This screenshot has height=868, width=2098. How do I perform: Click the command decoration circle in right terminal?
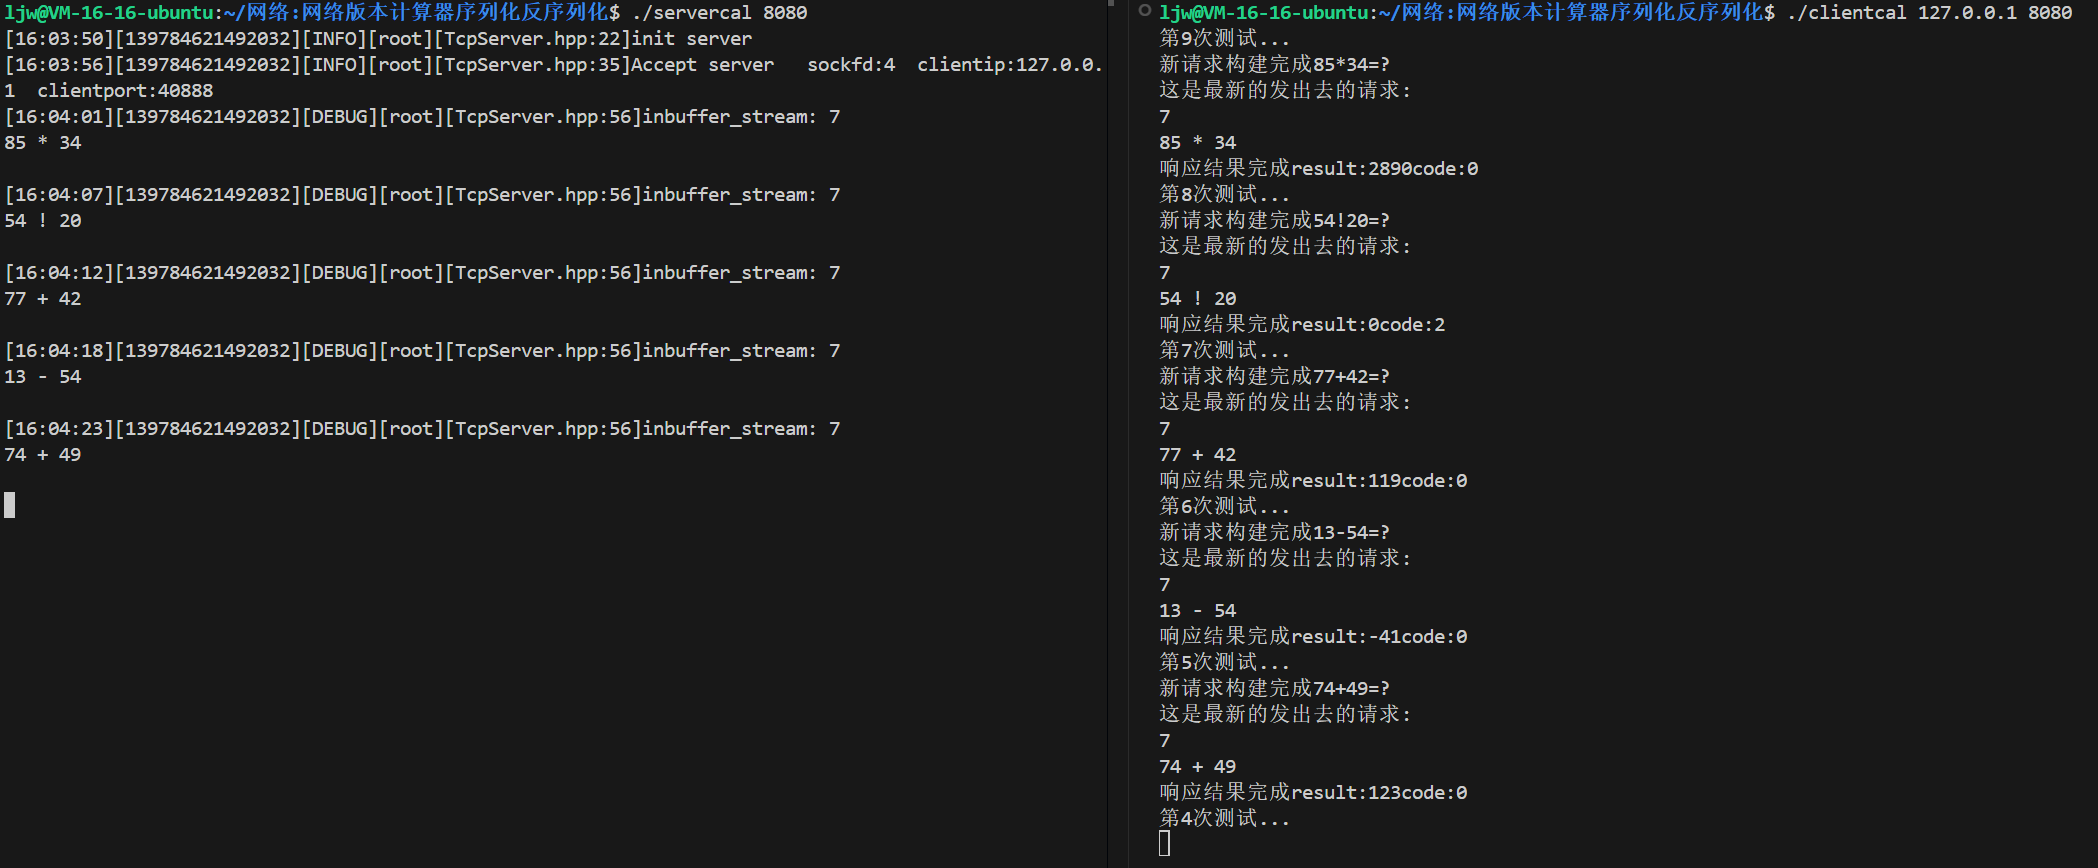coord(1145,11)
